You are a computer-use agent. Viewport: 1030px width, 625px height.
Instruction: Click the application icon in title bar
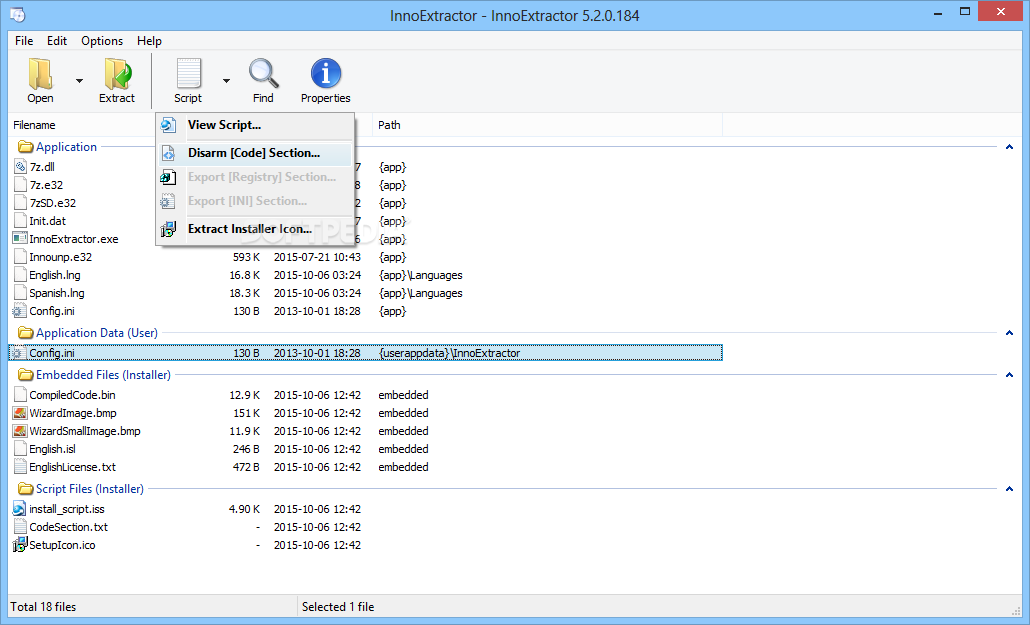(18, 14)
